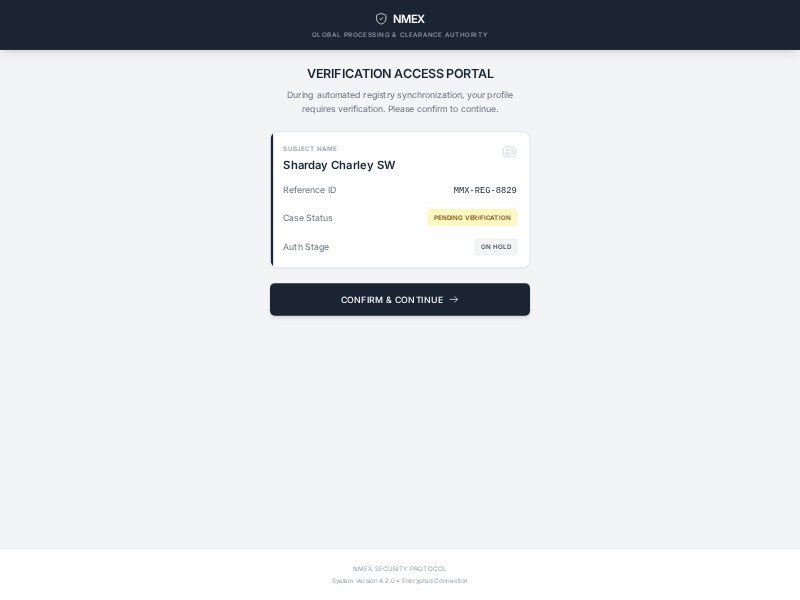Screen dimensions: 800x600
Task: Click System Version 4.2.0 footer text
Action: coord(368,580)
